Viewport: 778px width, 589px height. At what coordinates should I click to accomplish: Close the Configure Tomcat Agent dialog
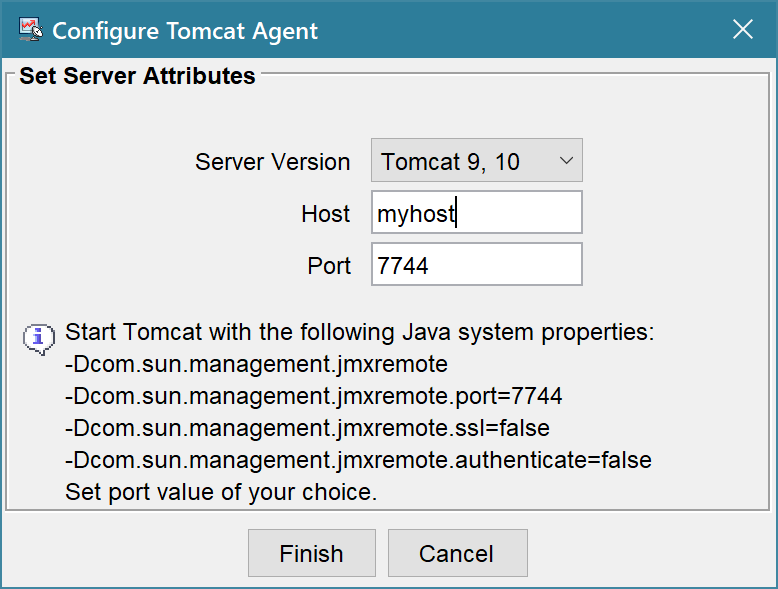tap(743, 29)
